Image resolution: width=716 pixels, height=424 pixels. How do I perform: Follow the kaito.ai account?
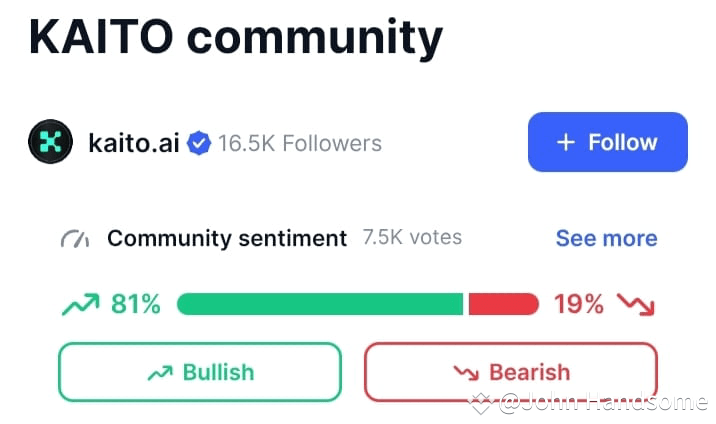(x=608, y=142)
